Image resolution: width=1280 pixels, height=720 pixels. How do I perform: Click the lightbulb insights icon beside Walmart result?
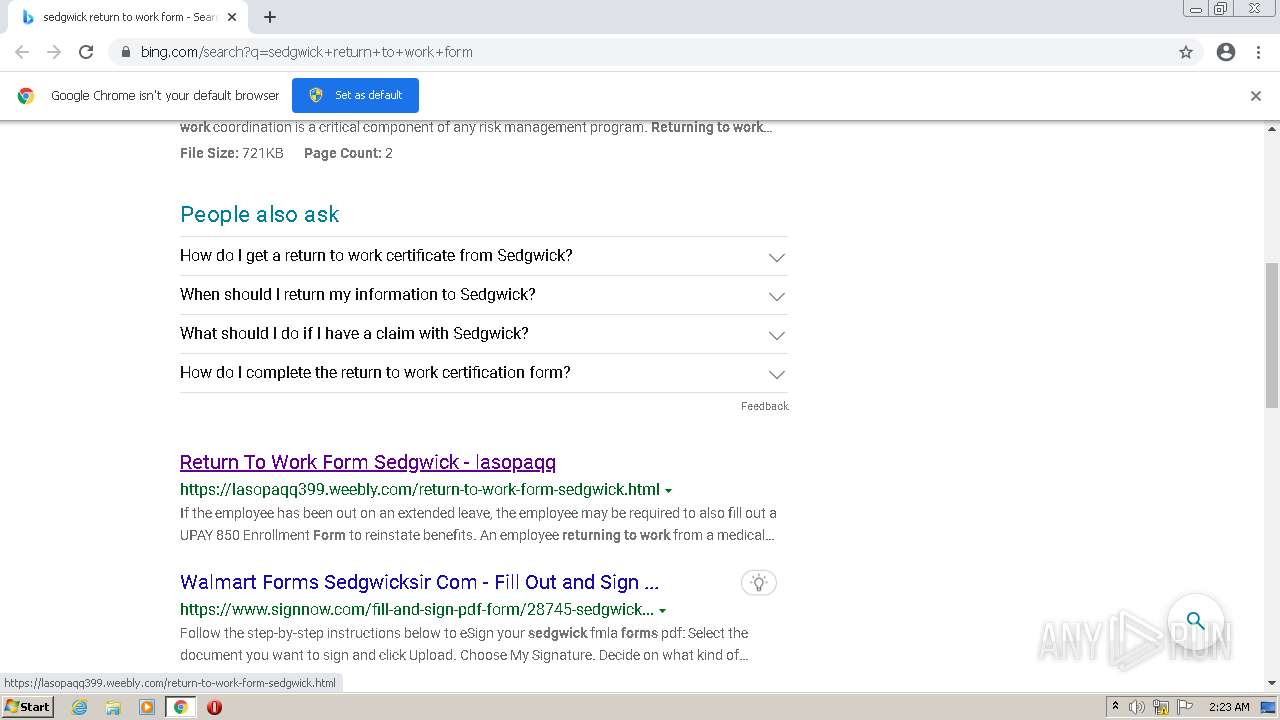pos(759,582)
